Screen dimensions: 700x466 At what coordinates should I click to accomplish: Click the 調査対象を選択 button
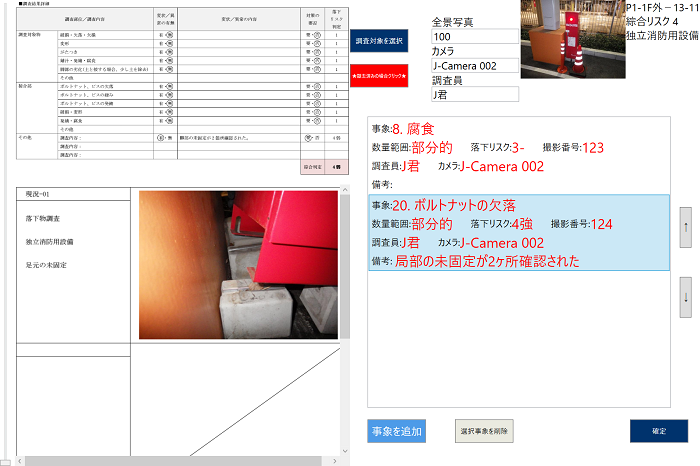coord(379,41)
